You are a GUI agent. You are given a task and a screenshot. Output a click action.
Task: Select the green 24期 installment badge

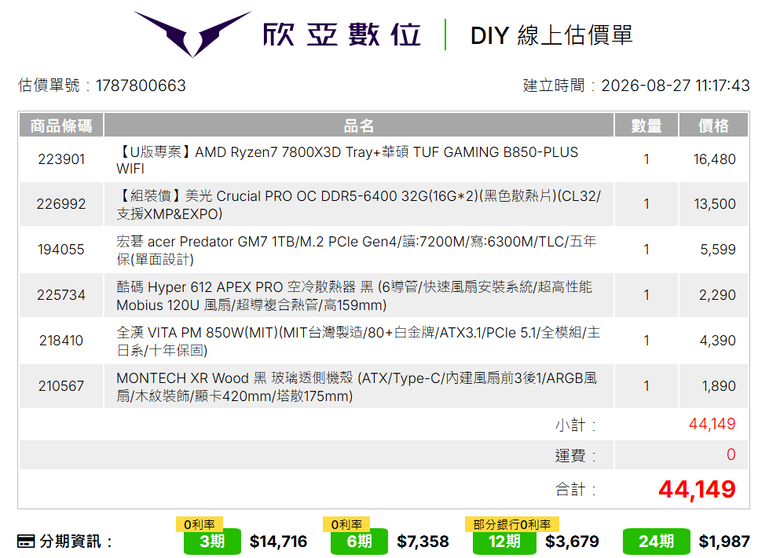coord(656,541)
